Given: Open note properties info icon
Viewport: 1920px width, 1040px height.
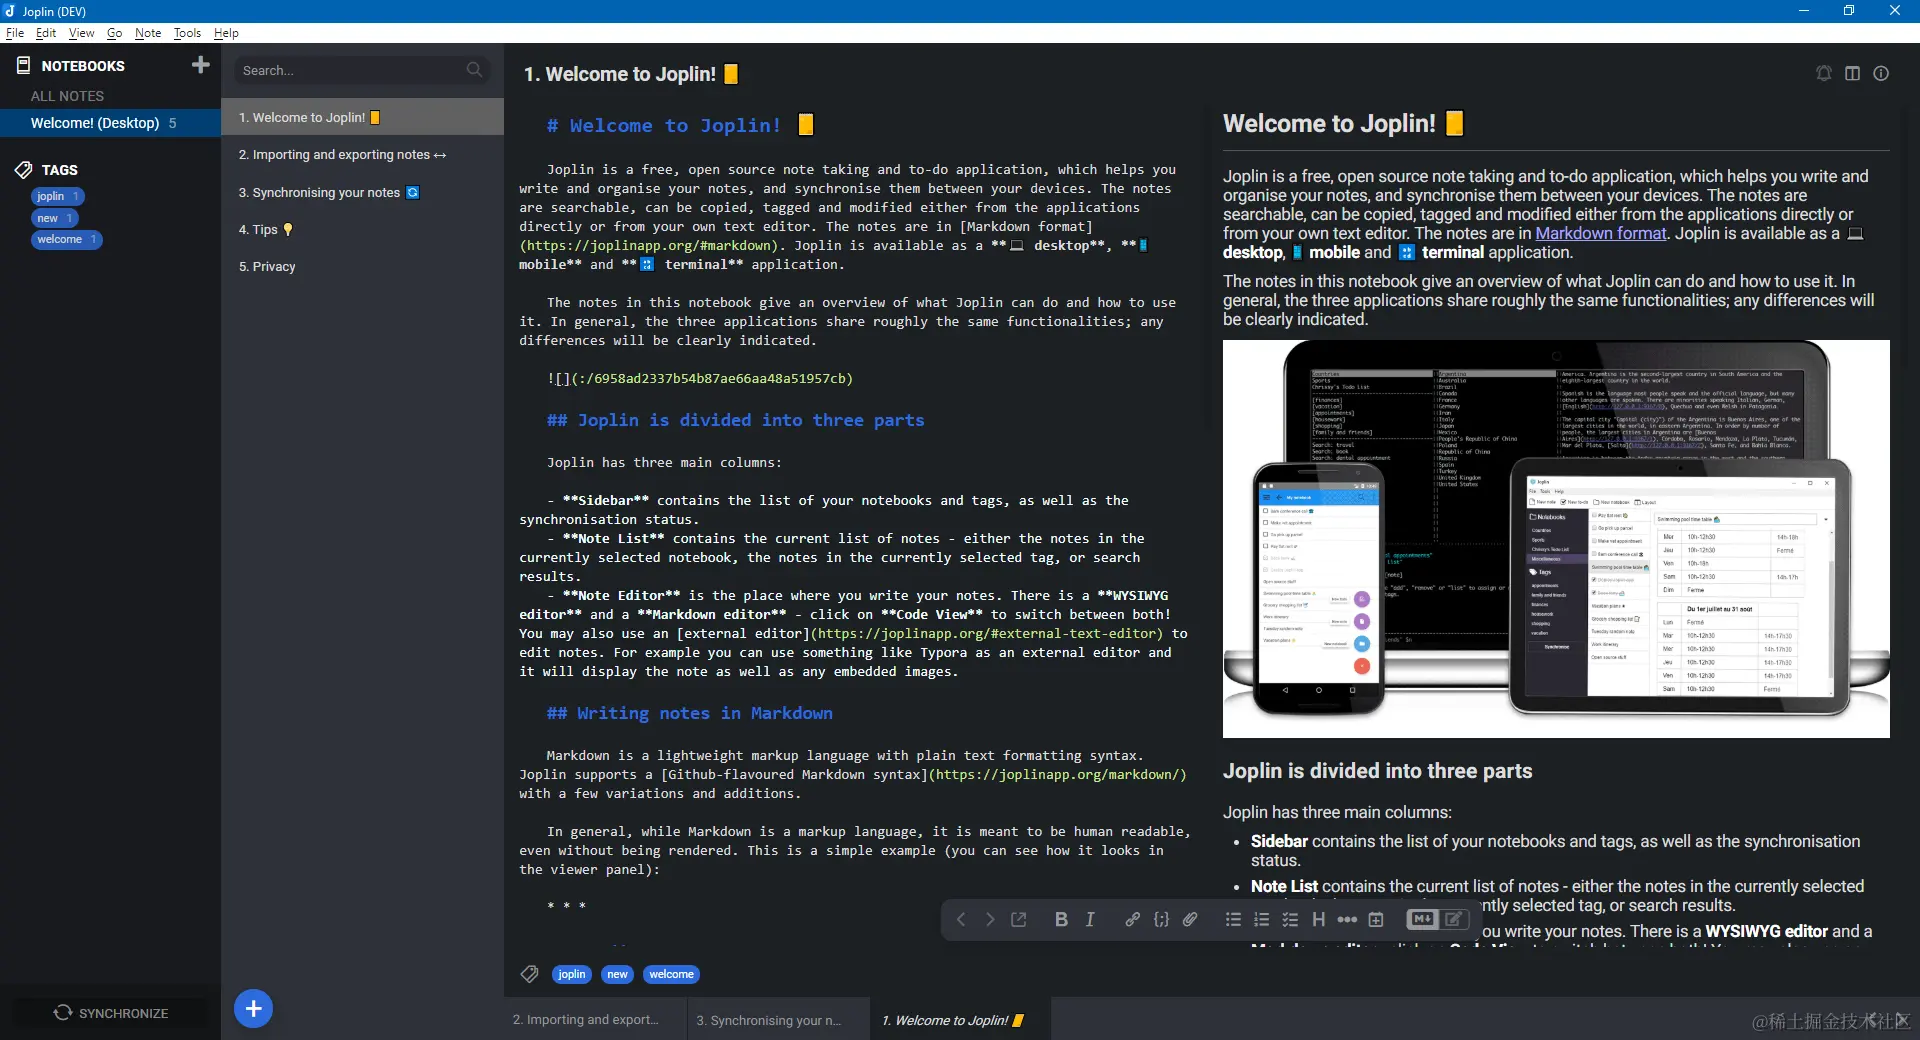Looking at the screenshot, I should tap(1881, 73).
